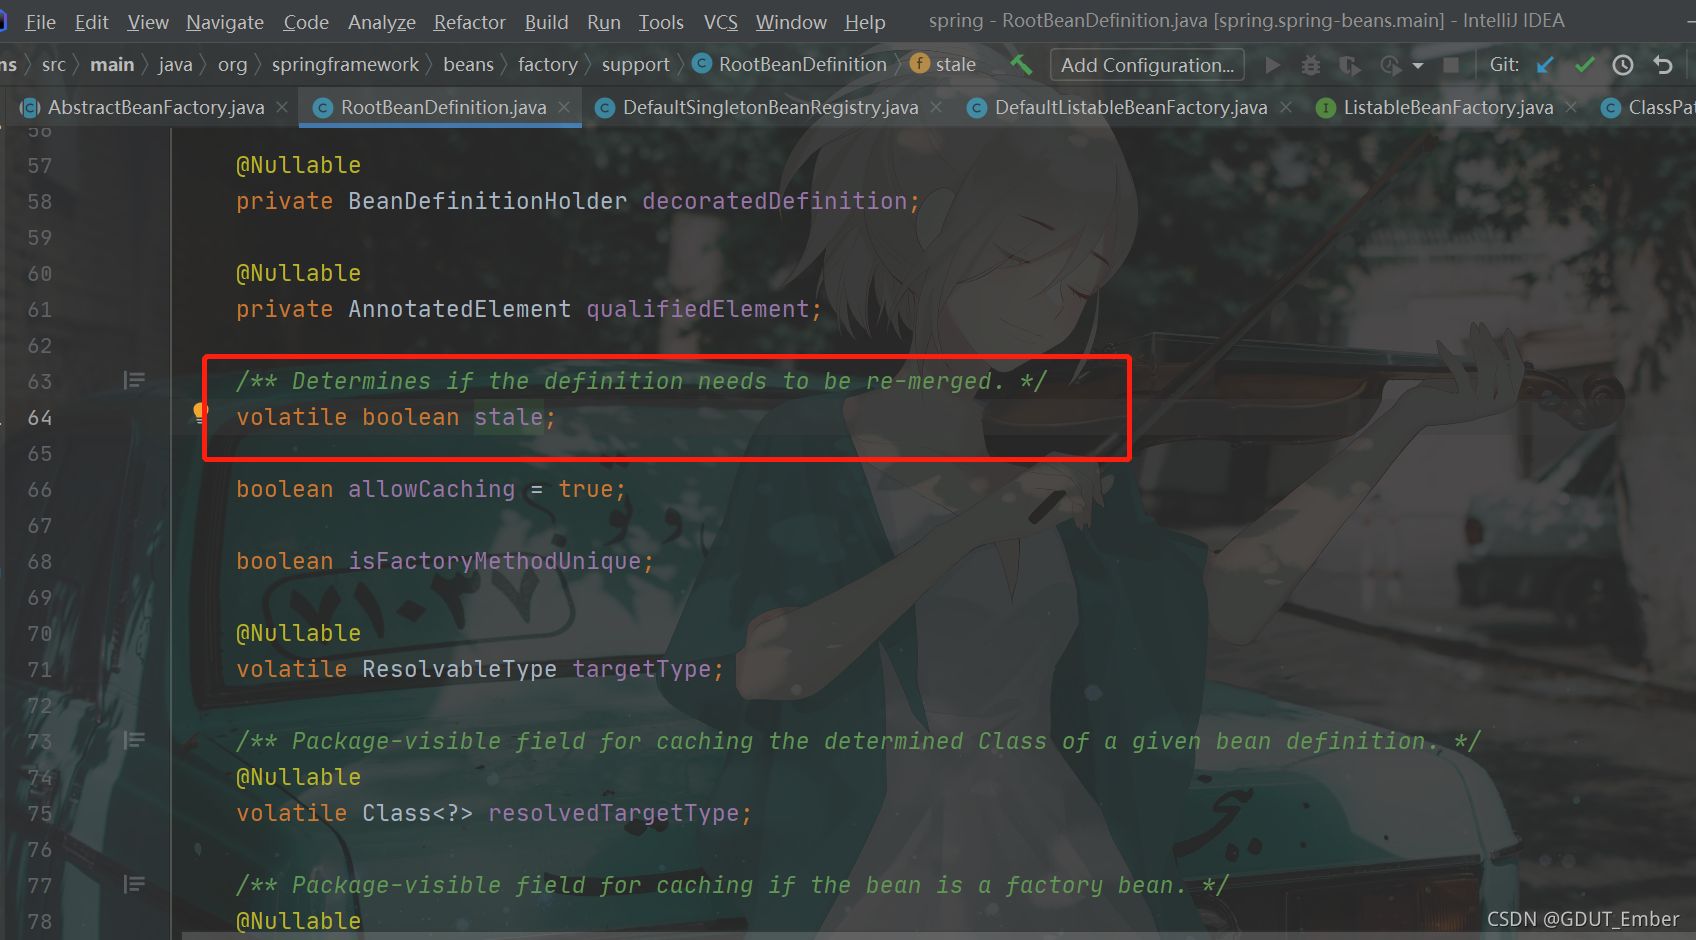Viewport: 1696px width, 940px height.
Task: Toggle rendered doc comment at line 73
Action: click(134, 740)
